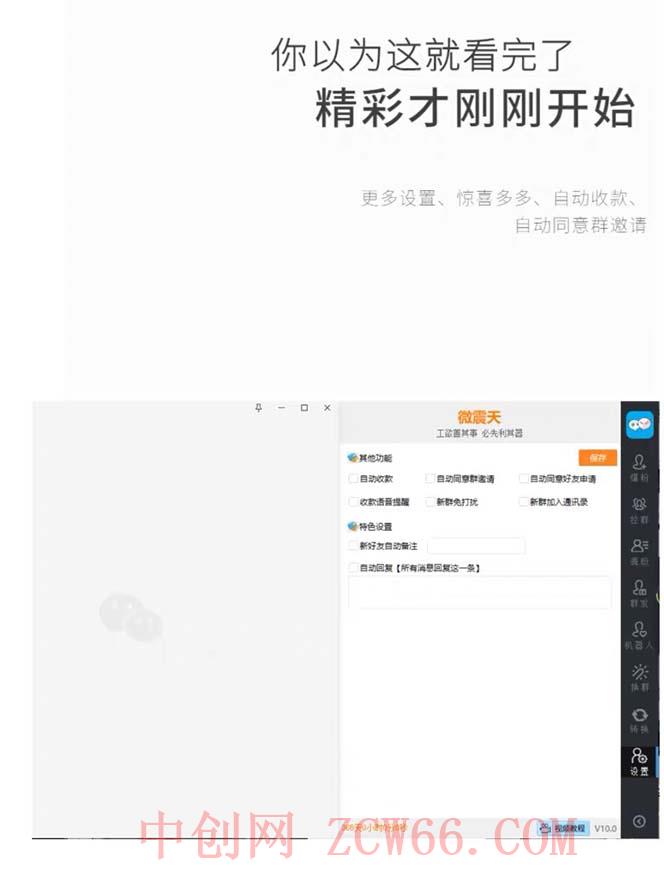Check the 自动回复 option
The width and height of the screenshot is (664, 885).
(353, 567)
